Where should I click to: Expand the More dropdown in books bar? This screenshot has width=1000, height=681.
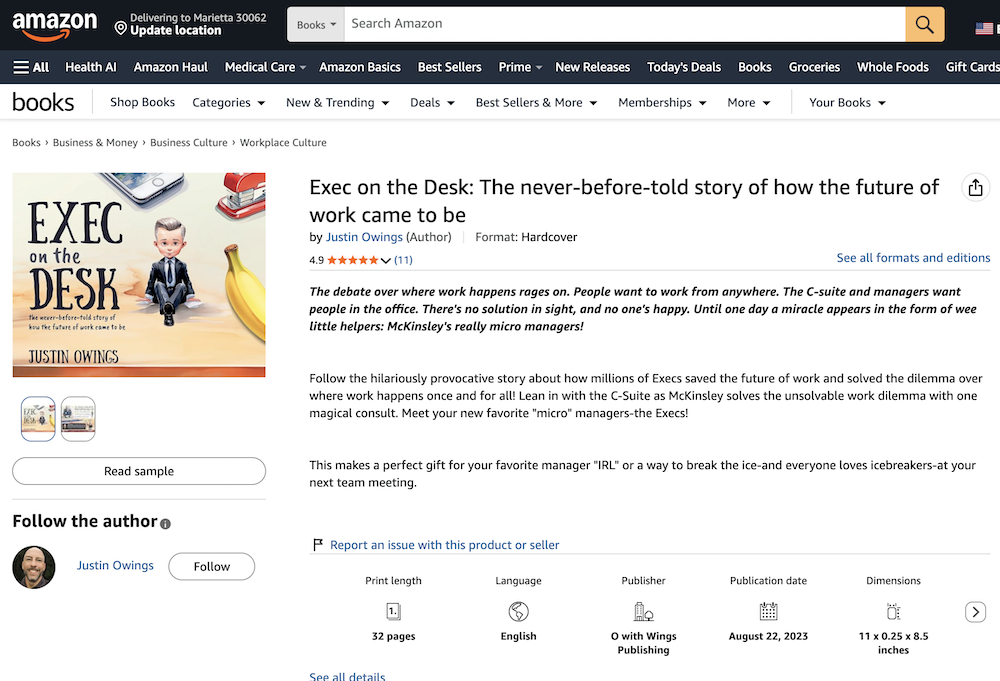tap(749, 103)
